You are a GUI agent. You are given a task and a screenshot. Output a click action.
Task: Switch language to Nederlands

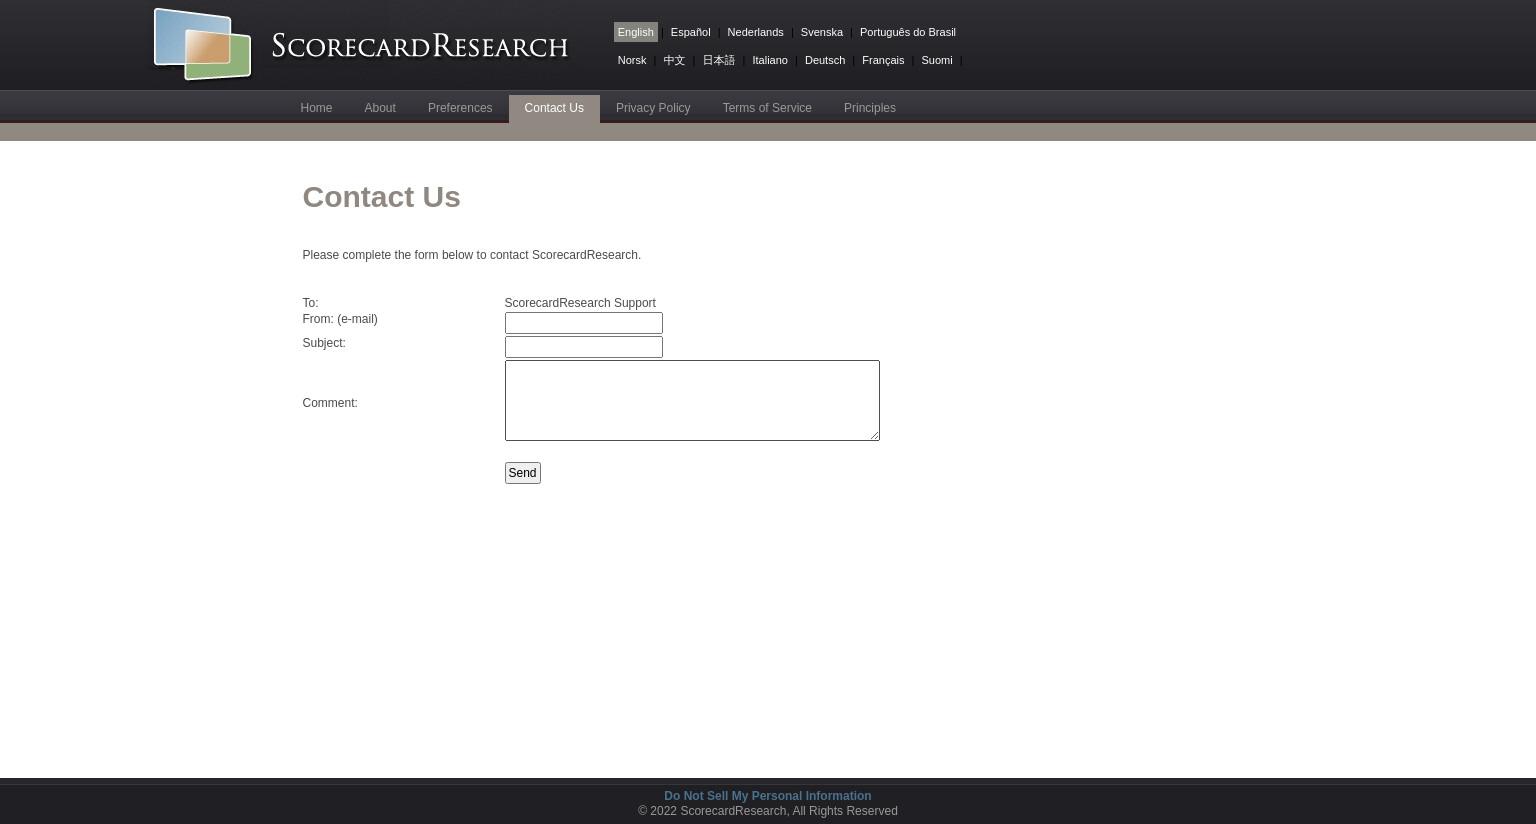coord(755,32)
